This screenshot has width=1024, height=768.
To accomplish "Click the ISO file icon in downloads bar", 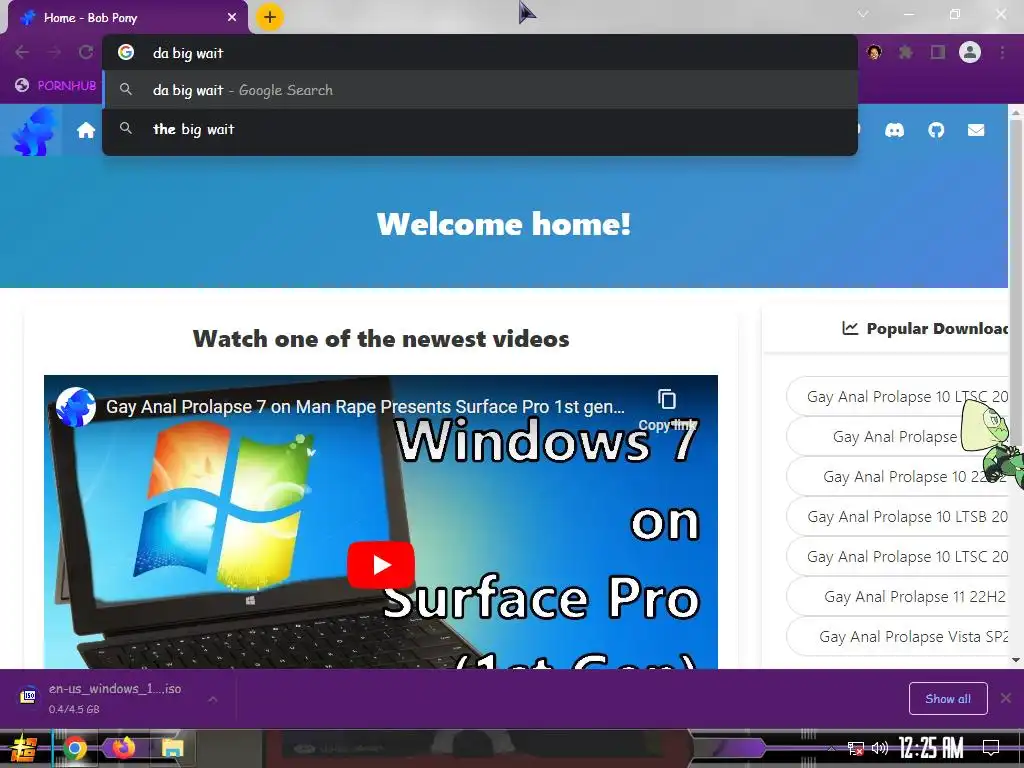I will pos(28,696).
